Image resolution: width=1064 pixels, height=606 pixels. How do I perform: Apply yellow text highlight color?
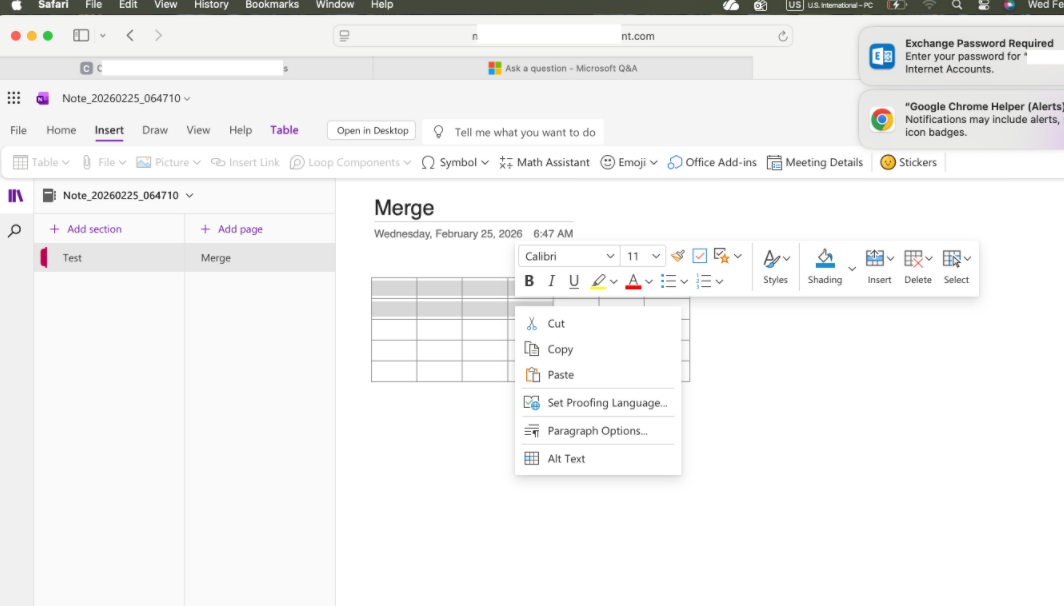click(x=598, y=281)
